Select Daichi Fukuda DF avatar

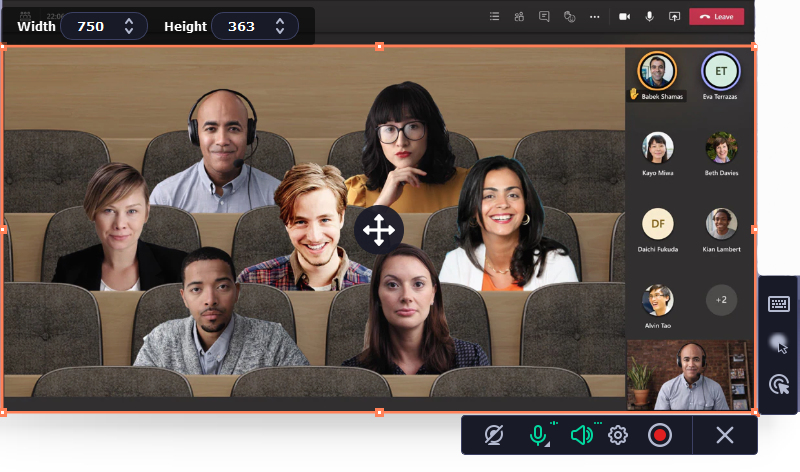pyautogui.click(x=657, y=223)
